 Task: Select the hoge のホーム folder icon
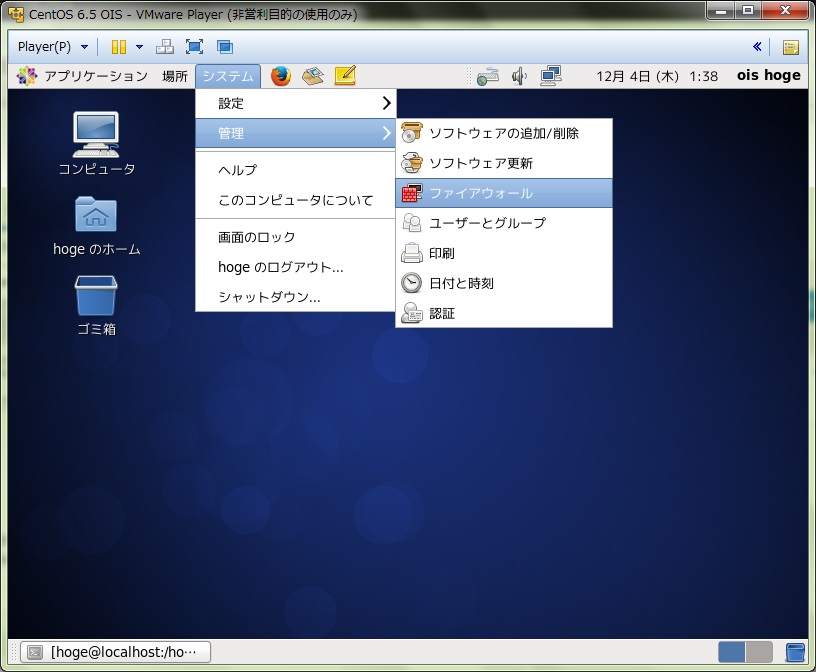click(96, 225)
